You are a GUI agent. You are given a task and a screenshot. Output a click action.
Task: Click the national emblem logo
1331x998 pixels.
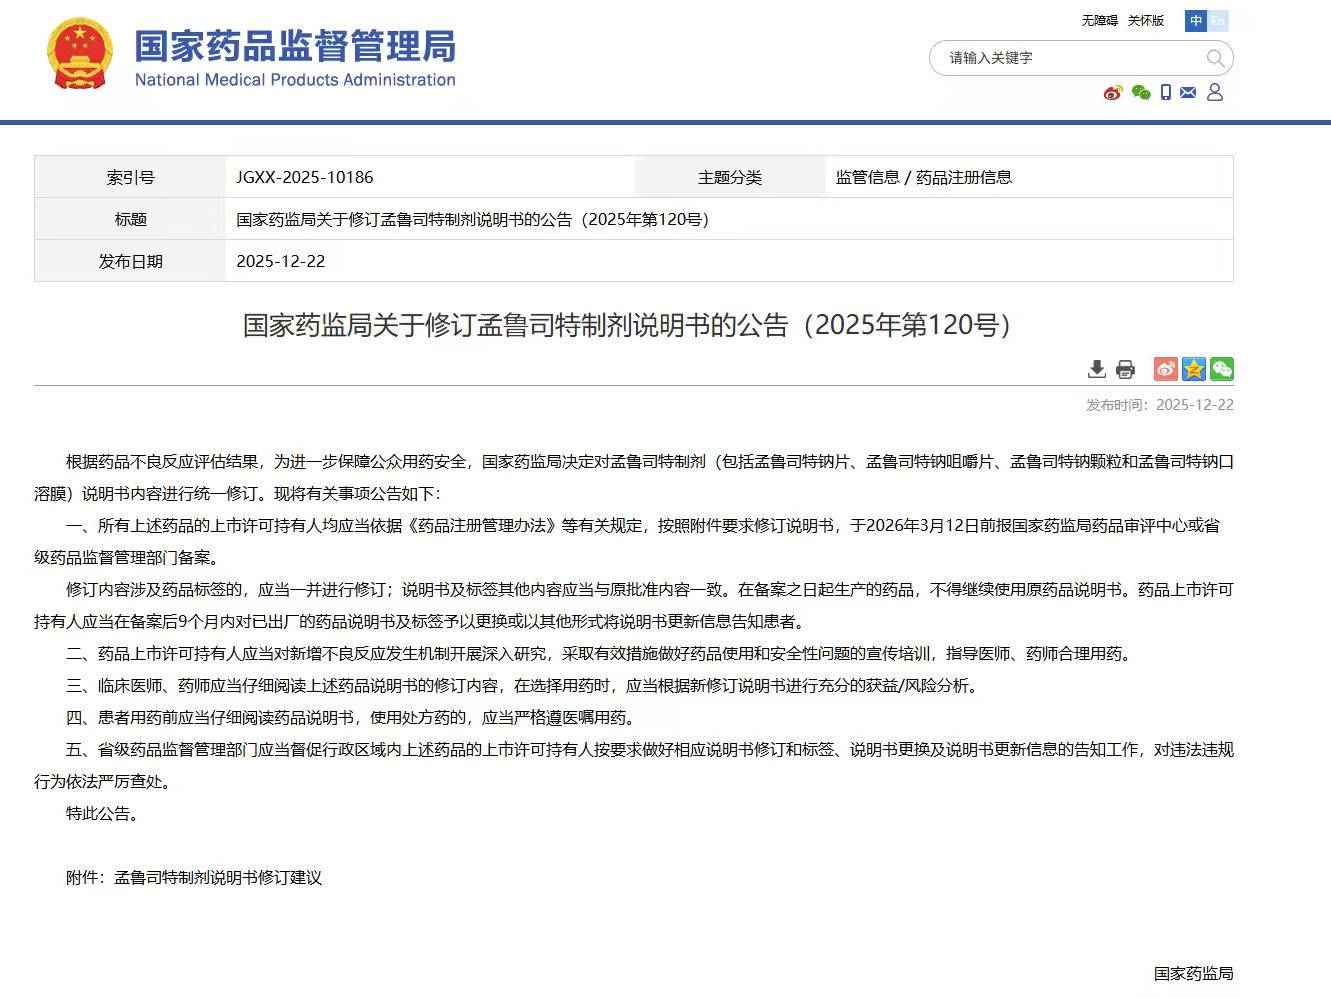[80, 54]
